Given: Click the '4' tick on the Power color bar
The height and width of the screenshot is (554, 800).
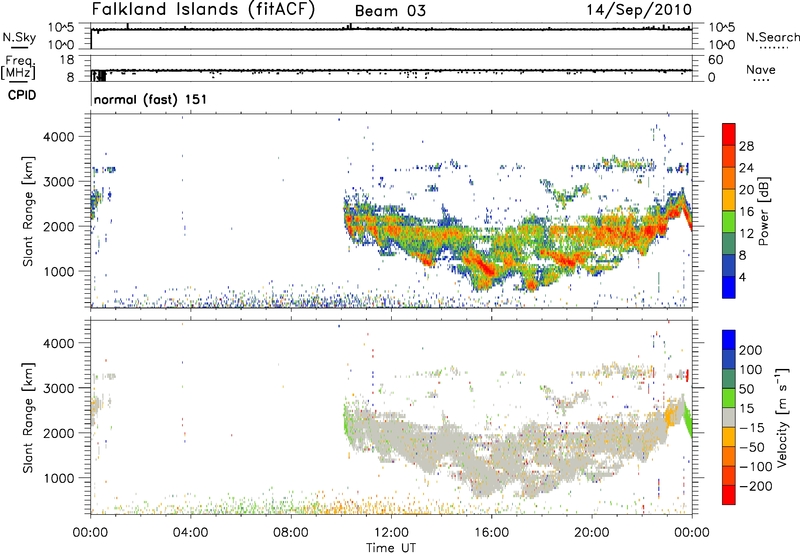Looking at the screenshot, I should (742, 277).
